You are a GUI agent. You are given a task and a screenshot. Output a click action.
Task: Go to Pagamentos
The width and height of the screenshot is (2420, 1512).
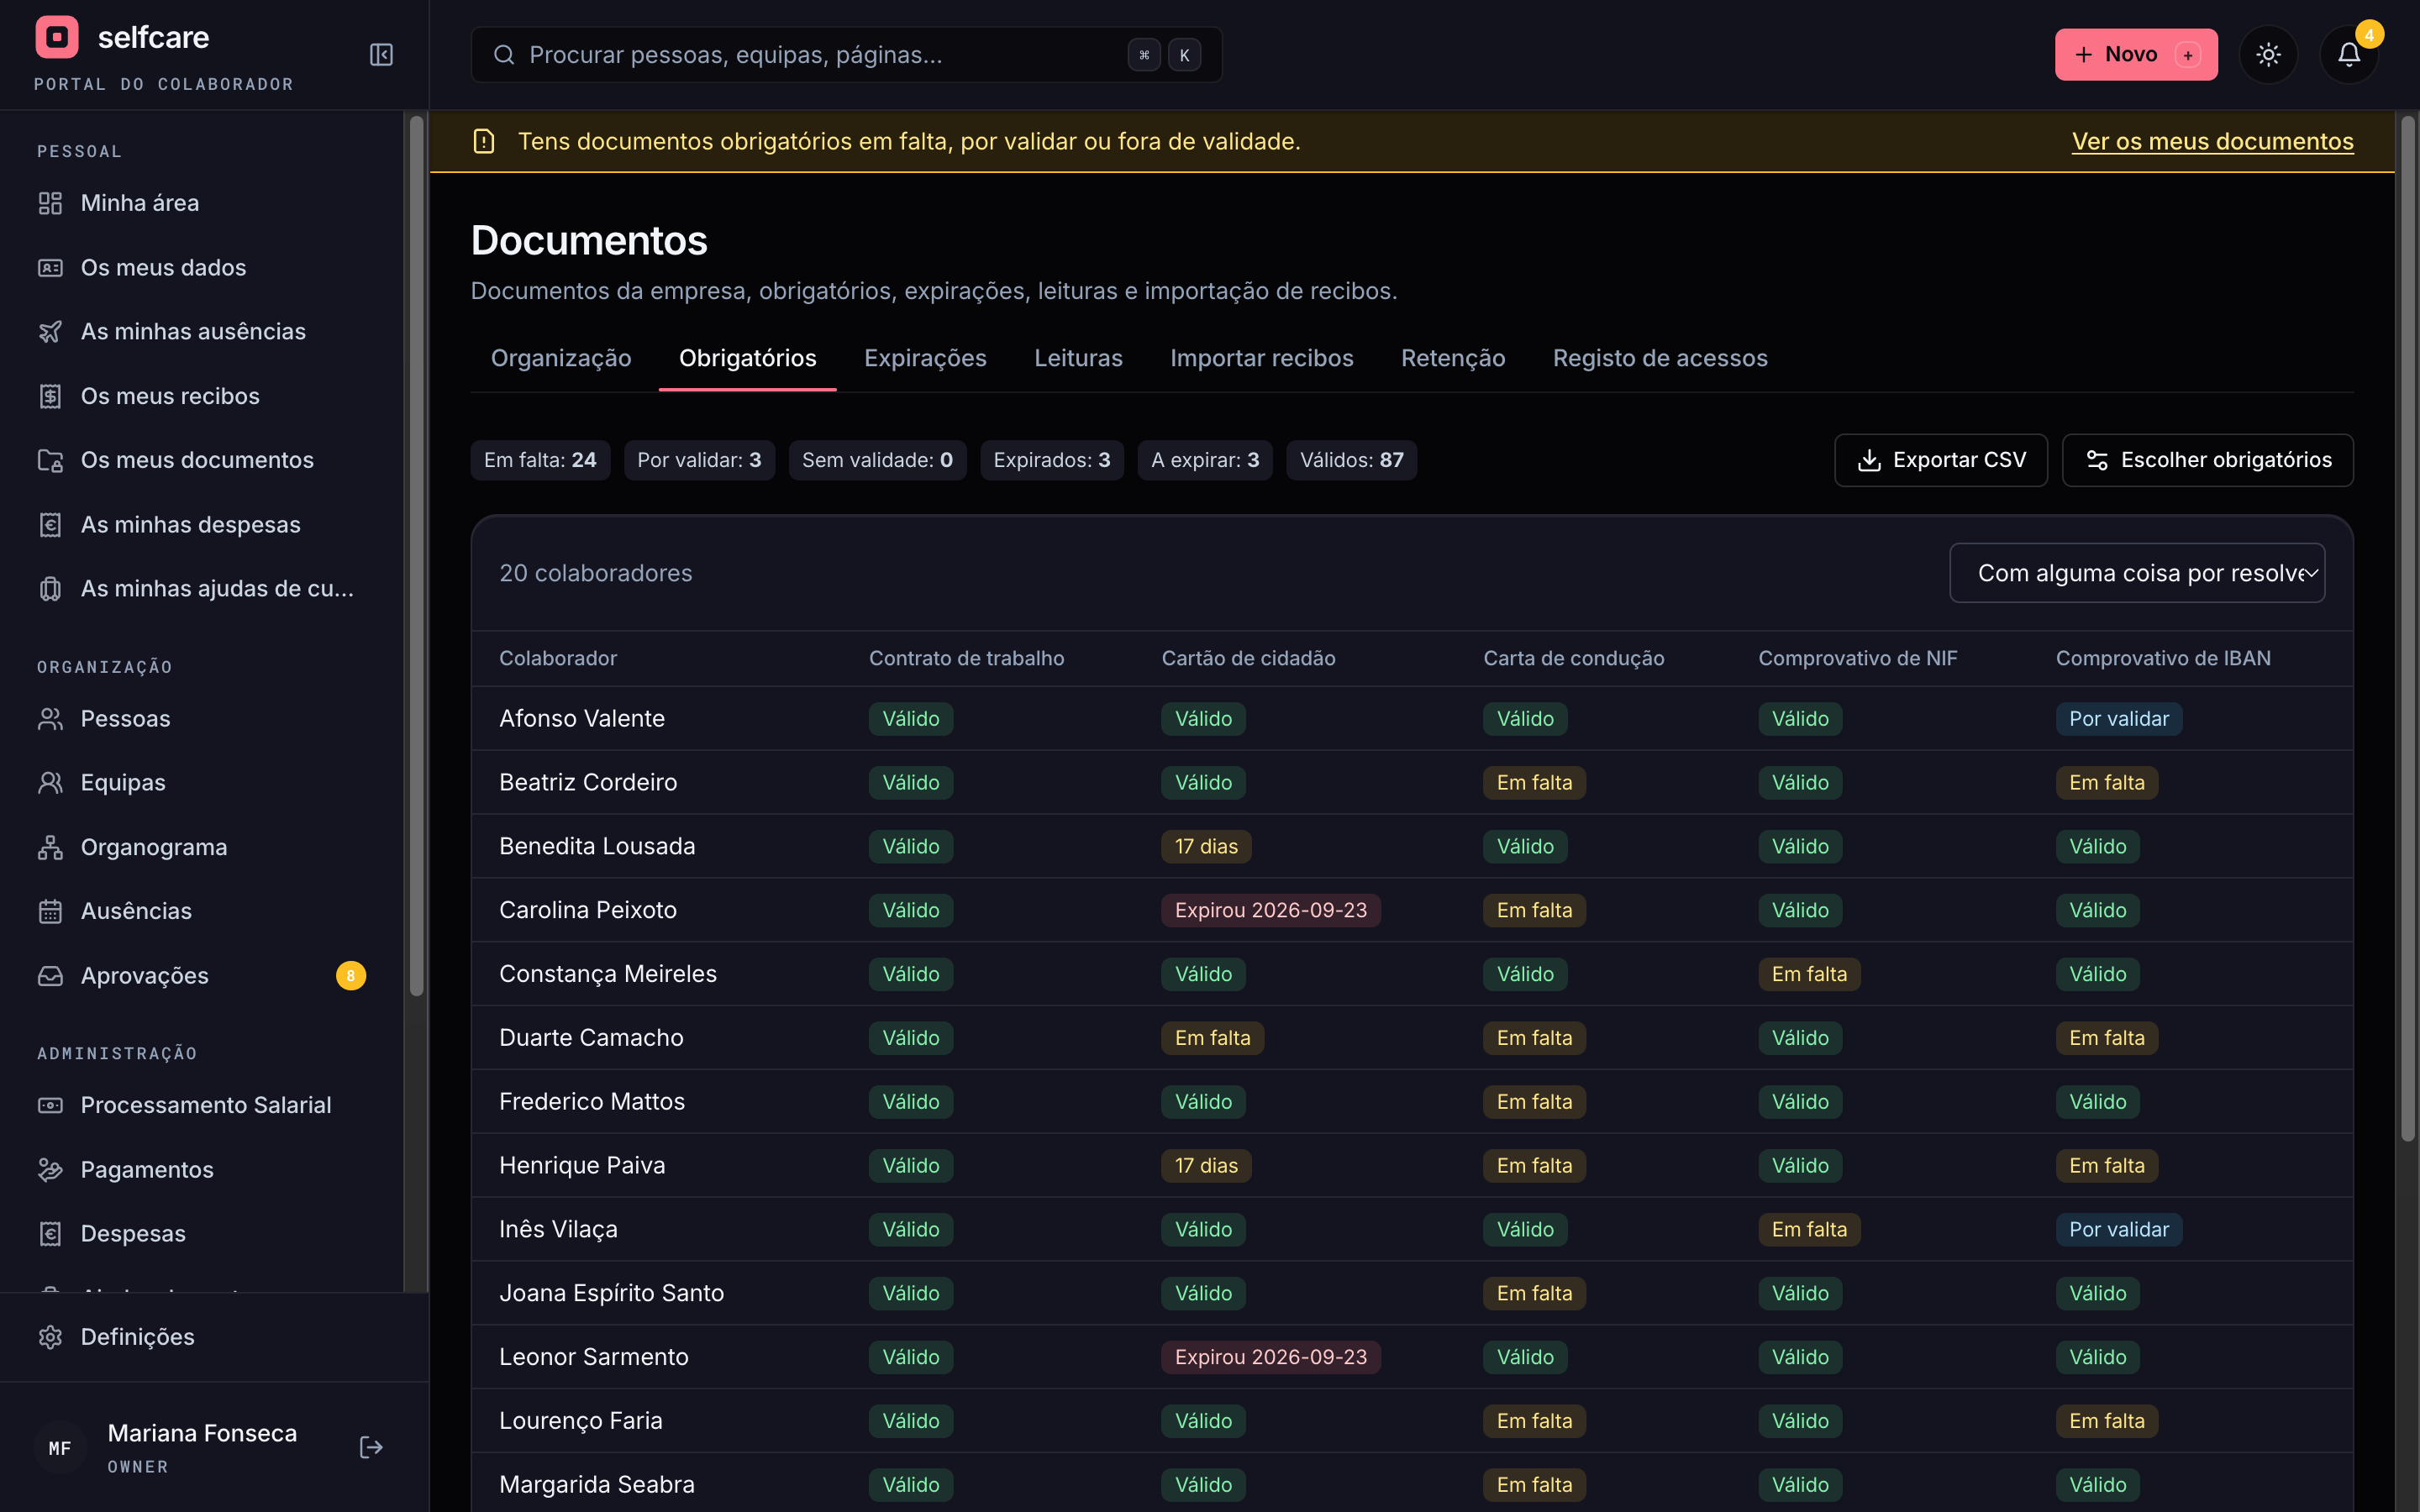pyautogui.click(x=201, y=1169)
